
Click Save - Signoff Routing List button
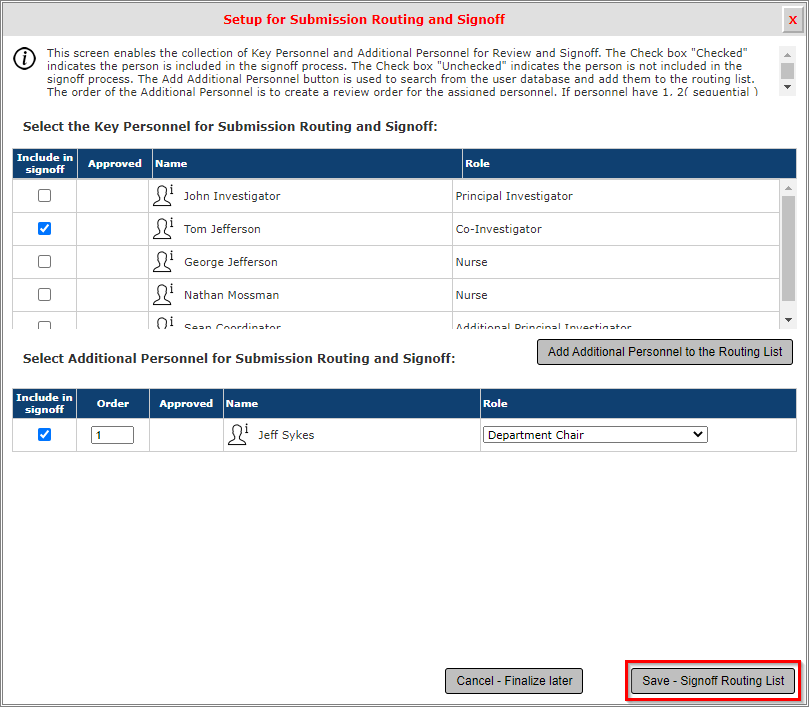(713, 681)
